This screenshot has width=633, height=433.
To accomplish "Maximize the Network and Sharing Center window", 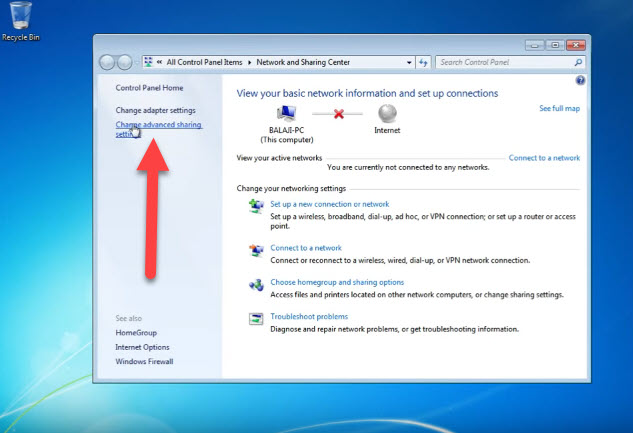I will (x=555, y=45).
